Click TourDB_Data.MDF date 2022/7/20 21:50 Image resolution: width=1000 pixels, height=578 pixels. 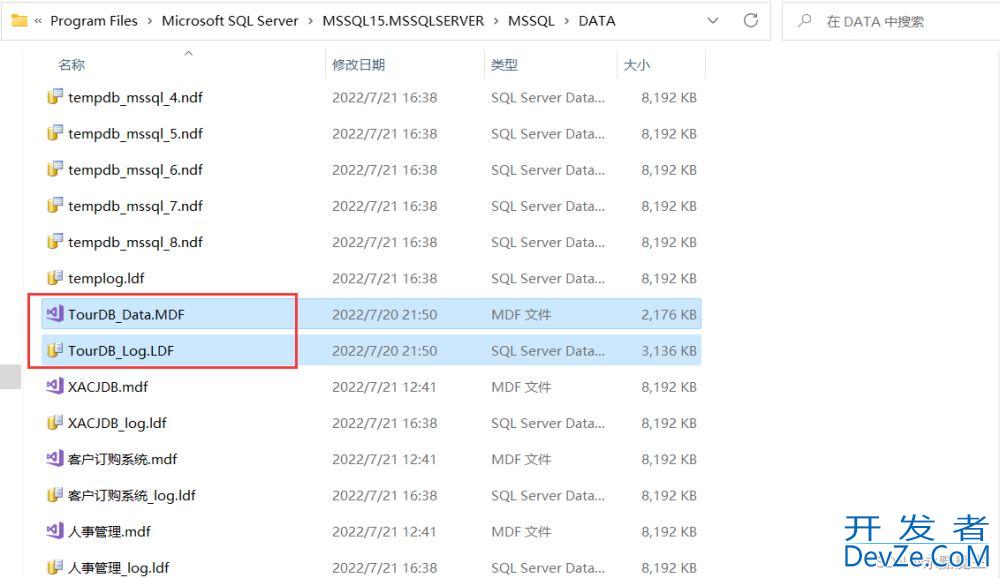coord(385,315)
